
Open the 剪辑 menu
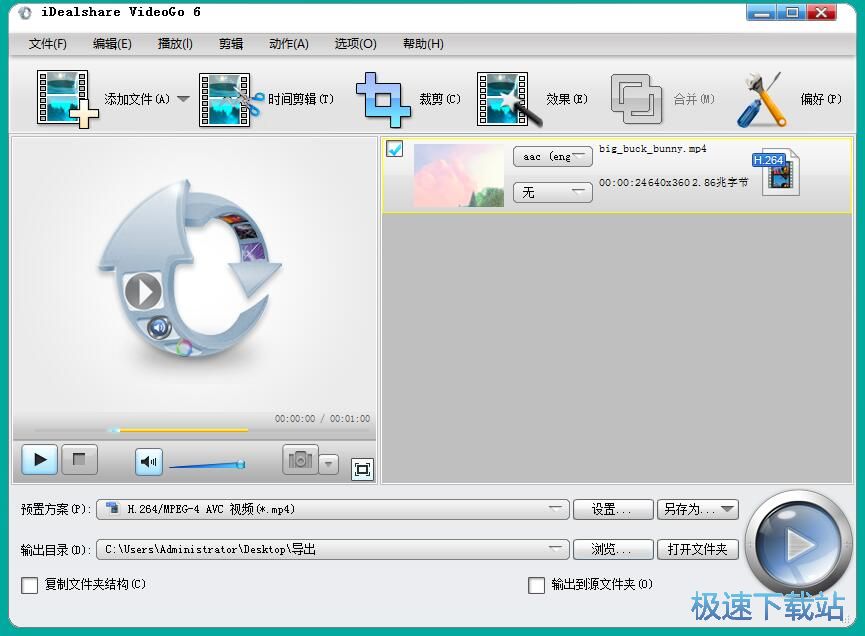click(231, 44)
